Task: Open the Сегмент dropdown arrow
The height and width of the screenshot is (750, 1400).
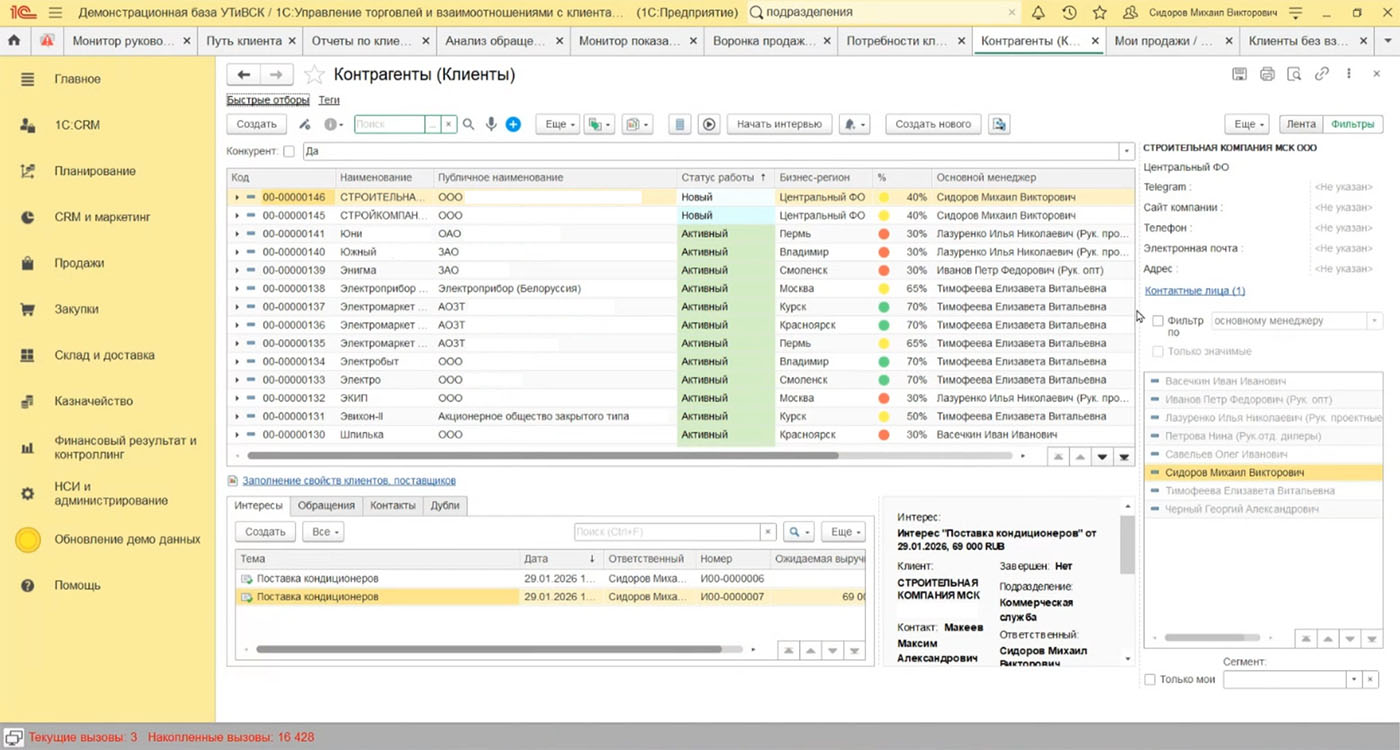Action: [x=1354, y=679]
